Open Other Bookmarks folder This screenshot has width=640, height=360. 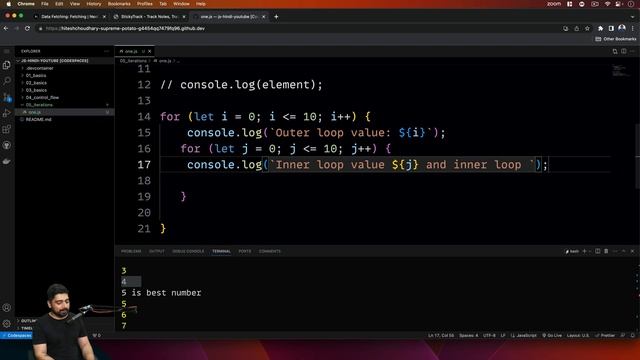(x=616, y=39)
